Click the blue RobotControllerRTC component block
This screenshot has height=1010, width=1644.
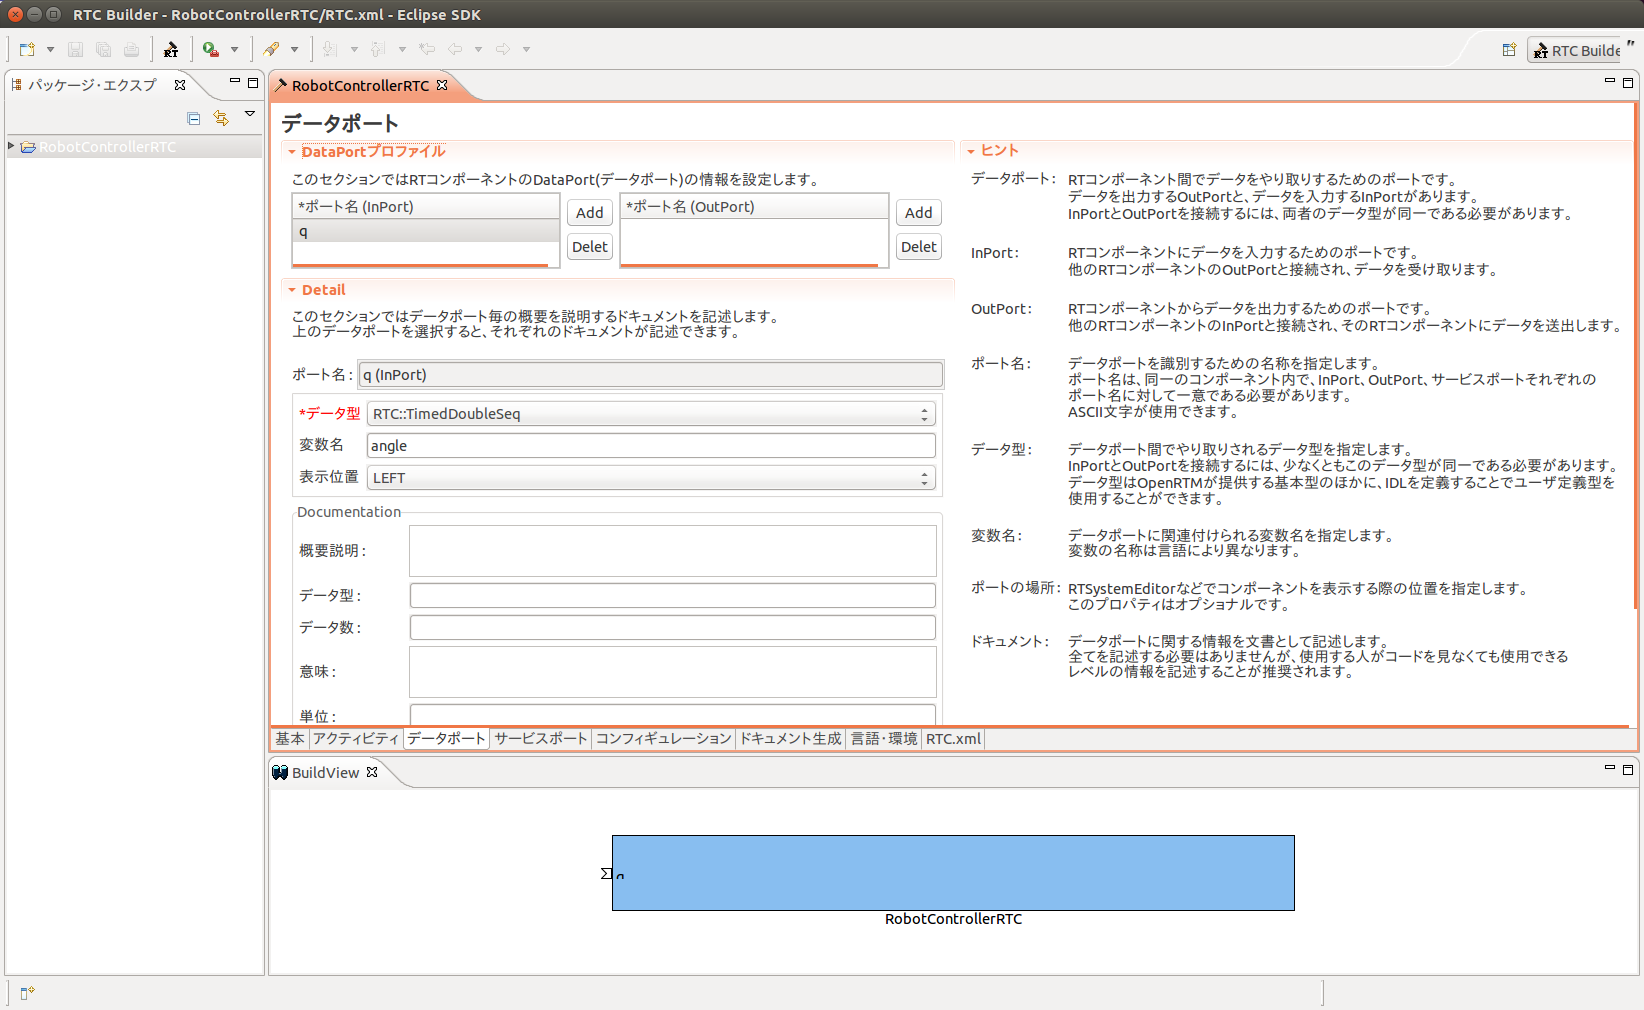pyautogui.click(x=953, y=873)
